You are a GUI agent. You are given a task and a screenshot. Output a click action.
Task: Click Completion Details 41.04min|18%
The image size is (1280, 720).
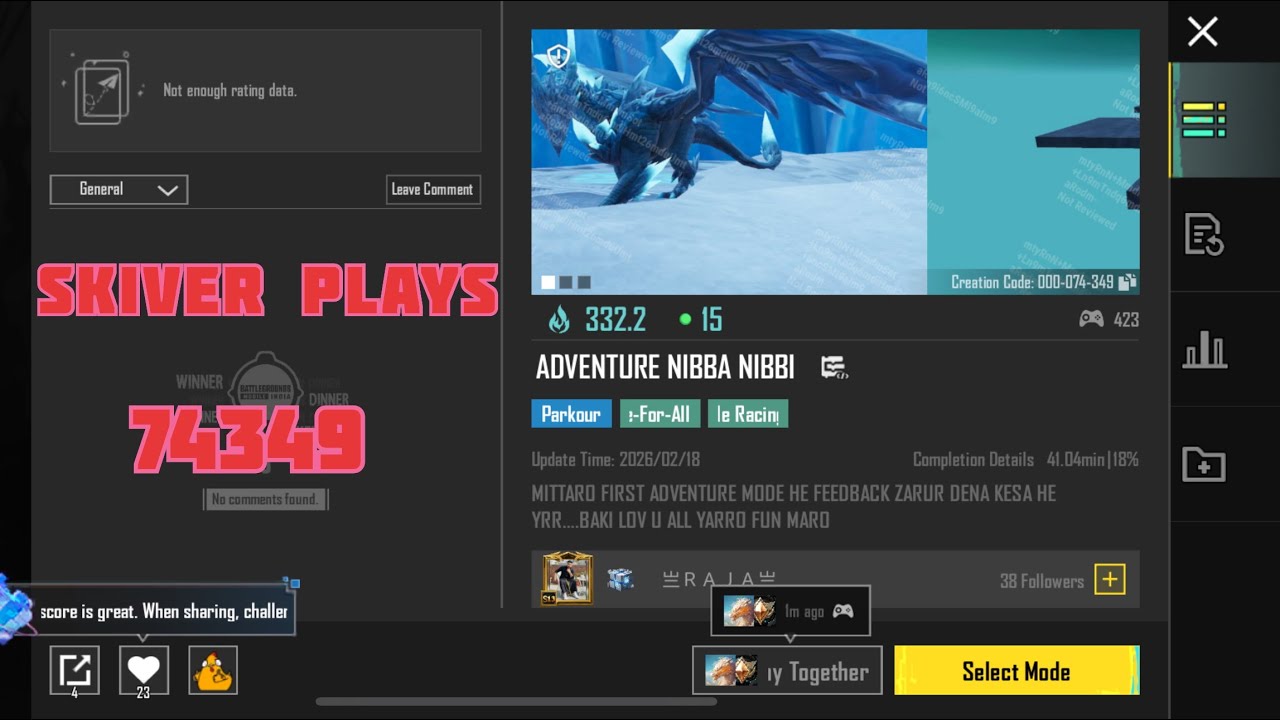pyautogui.click(x=1025, y=460)
